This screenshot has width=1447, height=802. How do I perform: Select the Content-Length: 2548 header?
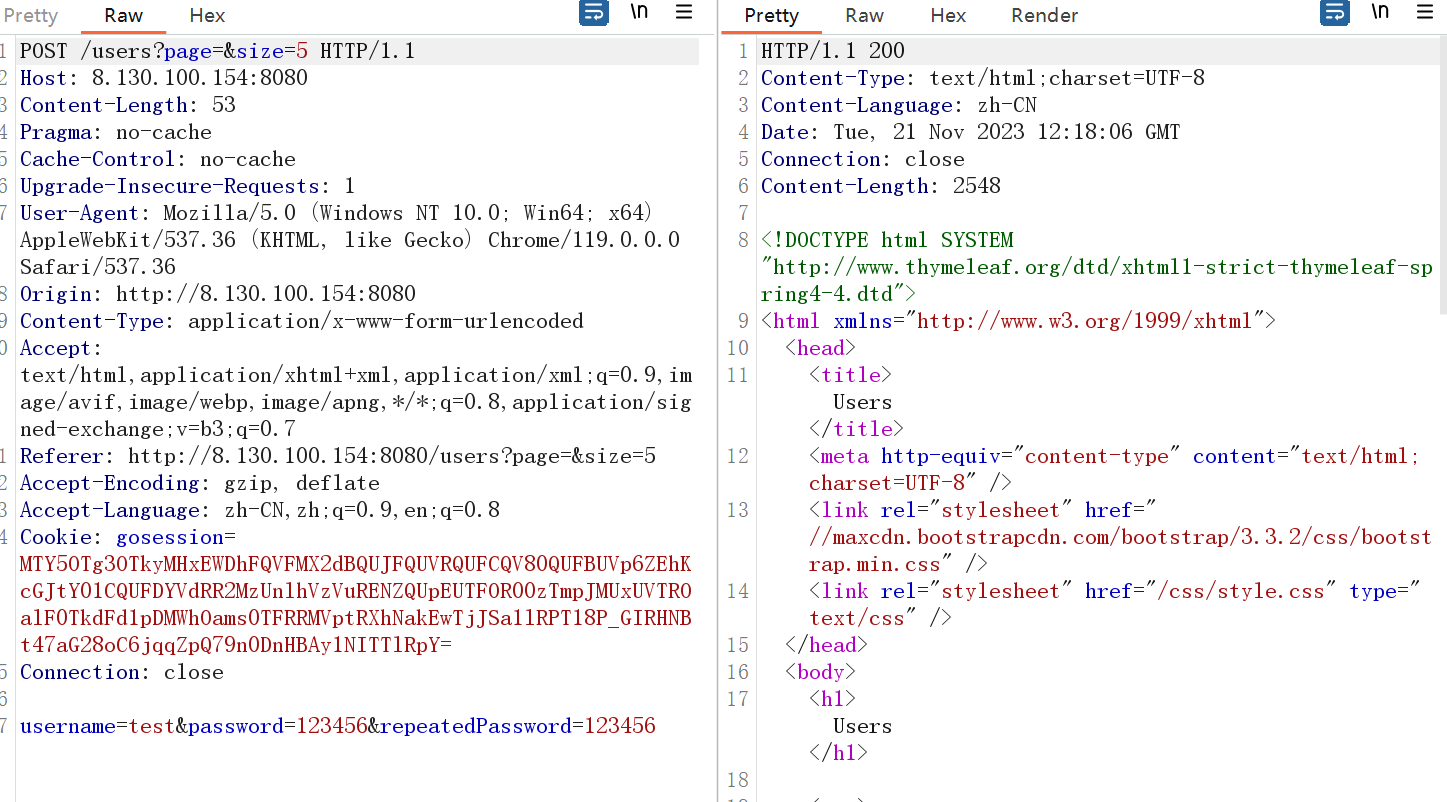[x=881, y=186]
